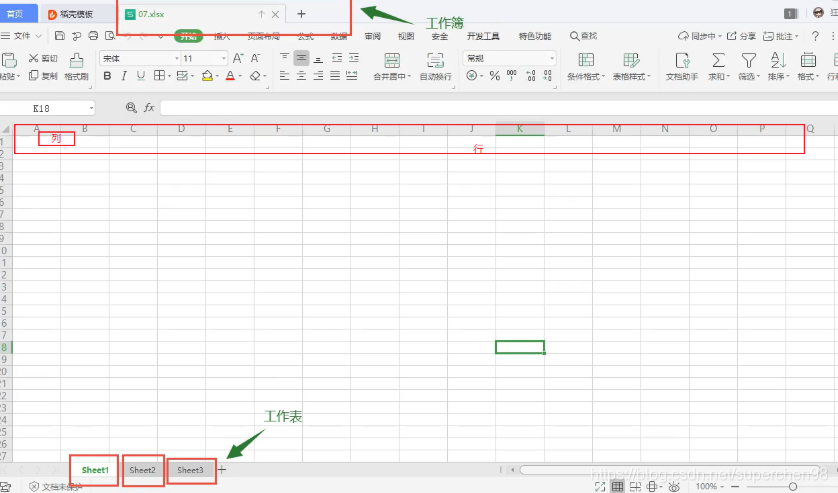Click the Justify alignment icon

(x=335, y=76)
